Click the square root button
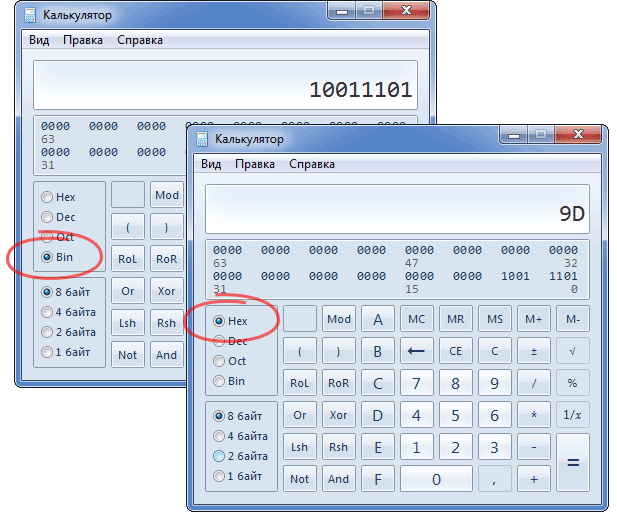Viewport: 617px width, 512px height. [x=572, y=351]
